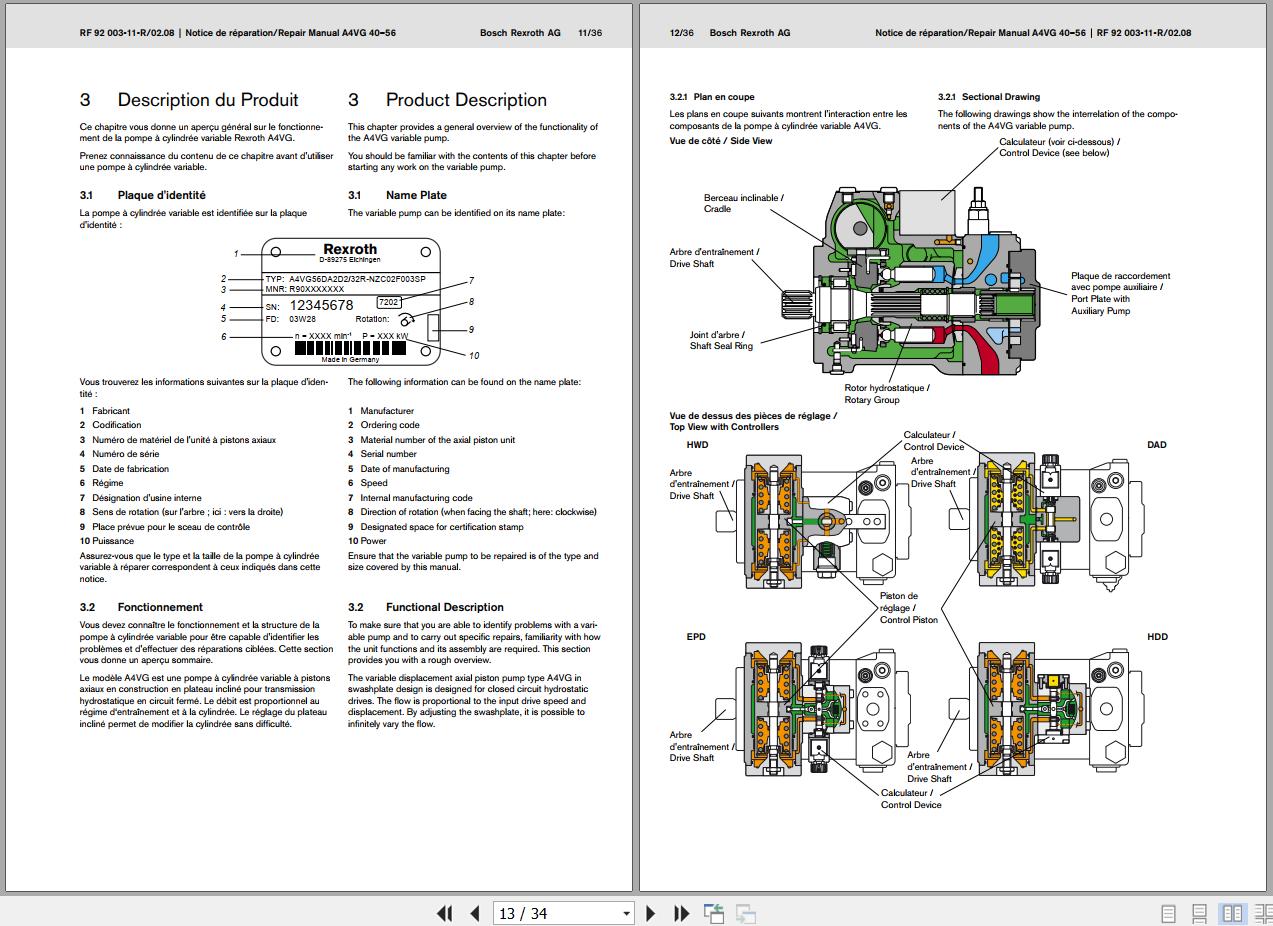Click 'Made in Germany' on name plate
Screen dimensions: 1273x926
click(x=350, y=359)
